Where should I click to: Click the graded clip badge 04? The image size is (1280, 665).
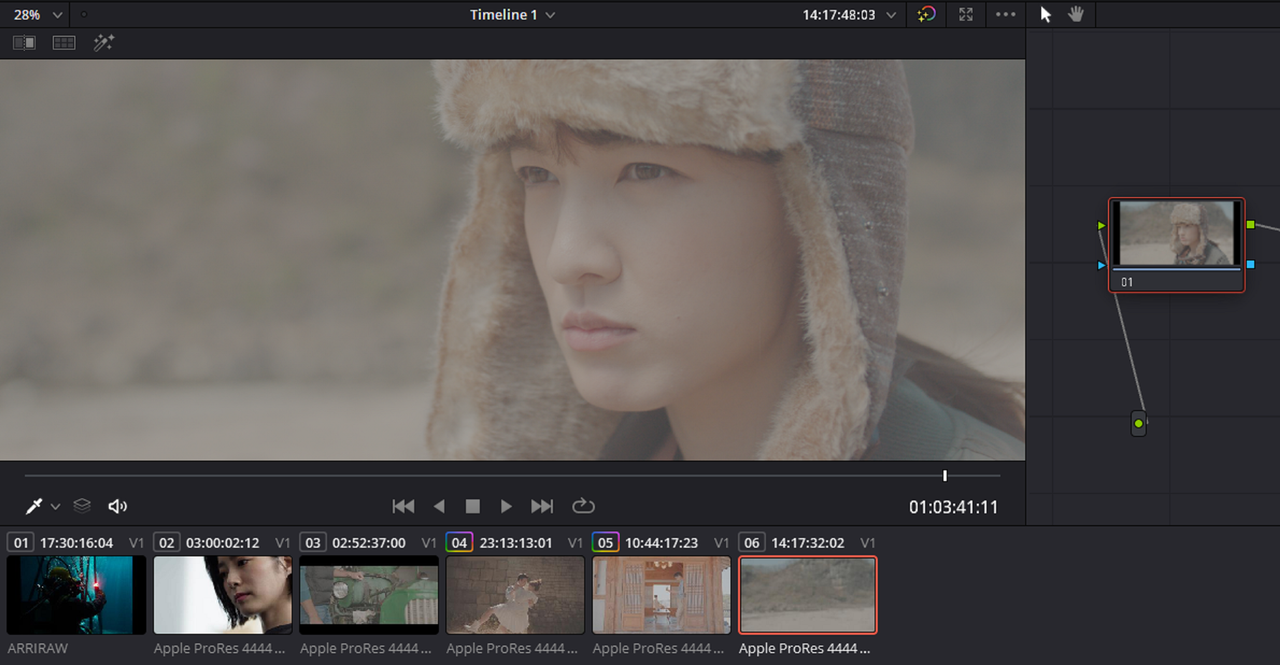point(459,542)
